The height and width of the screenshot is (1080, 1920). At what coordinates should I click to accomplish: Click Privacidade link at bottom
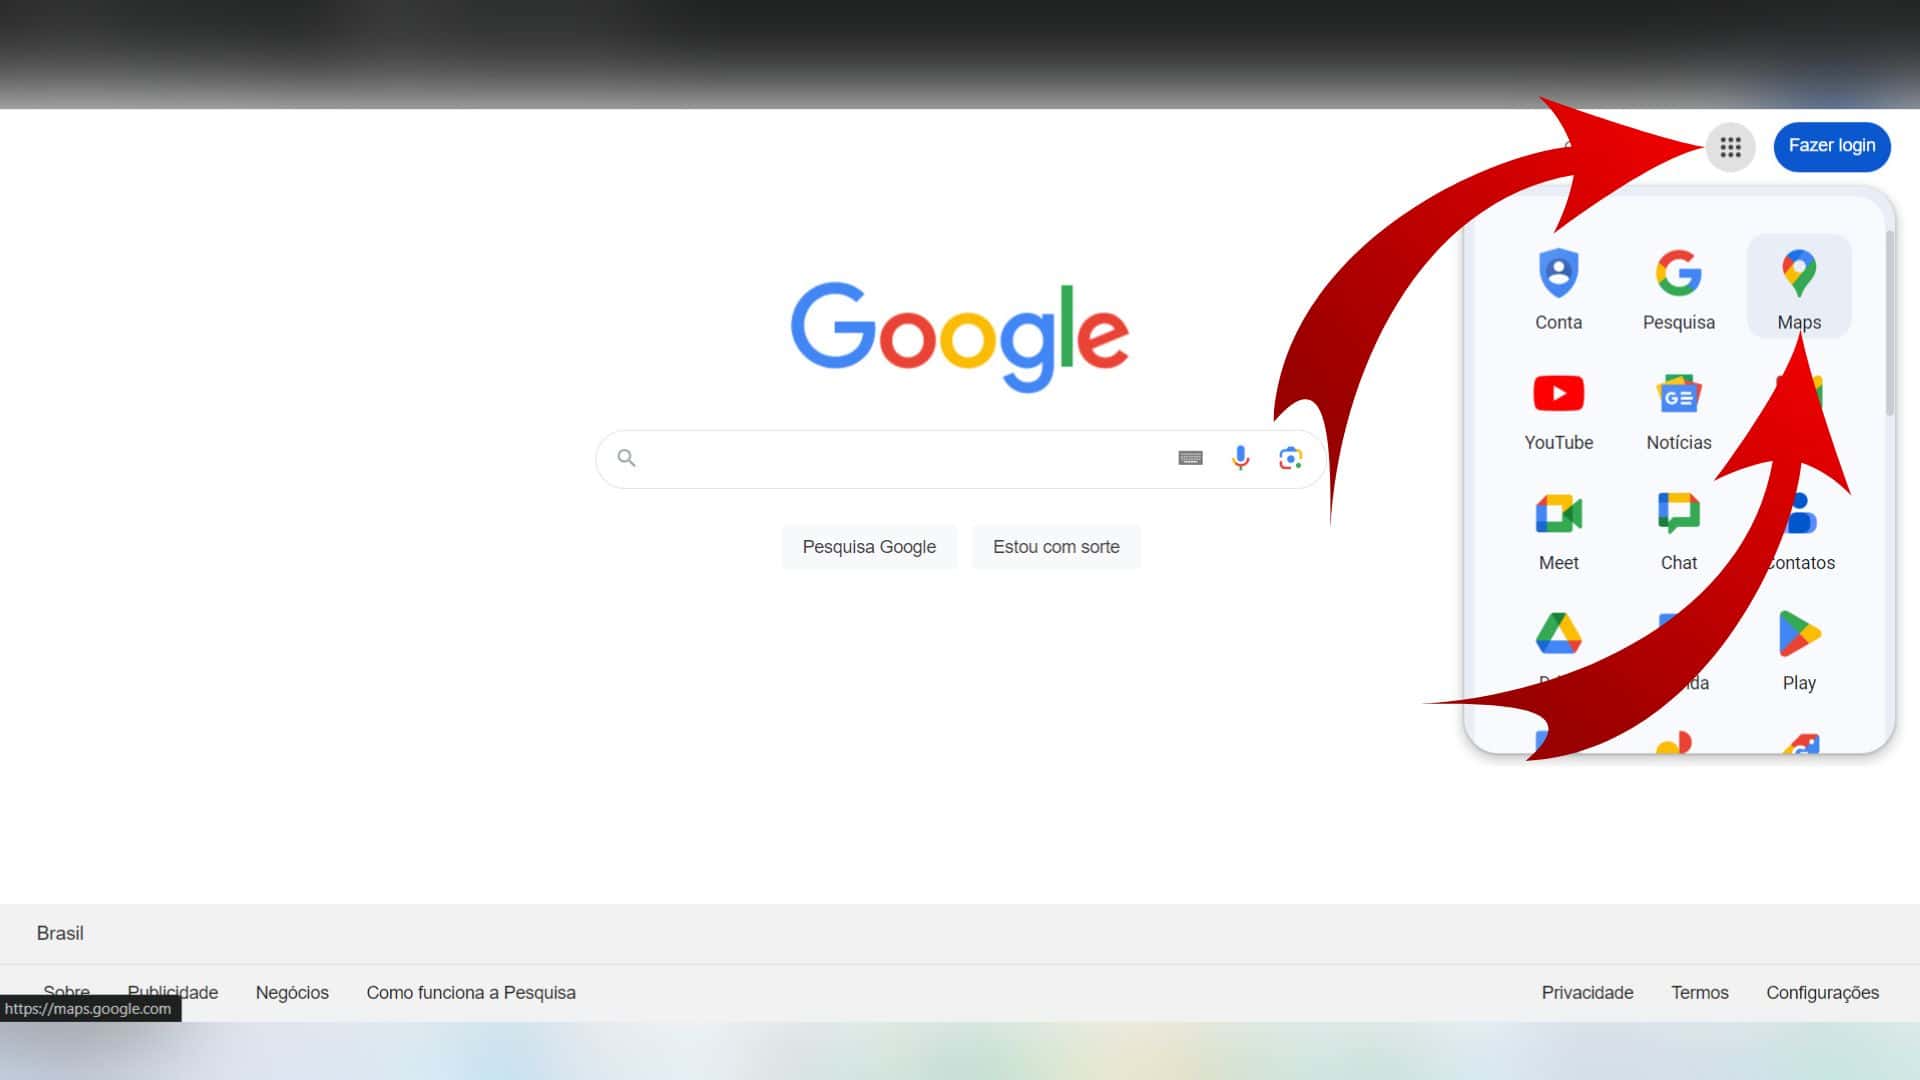[1588, 993]
